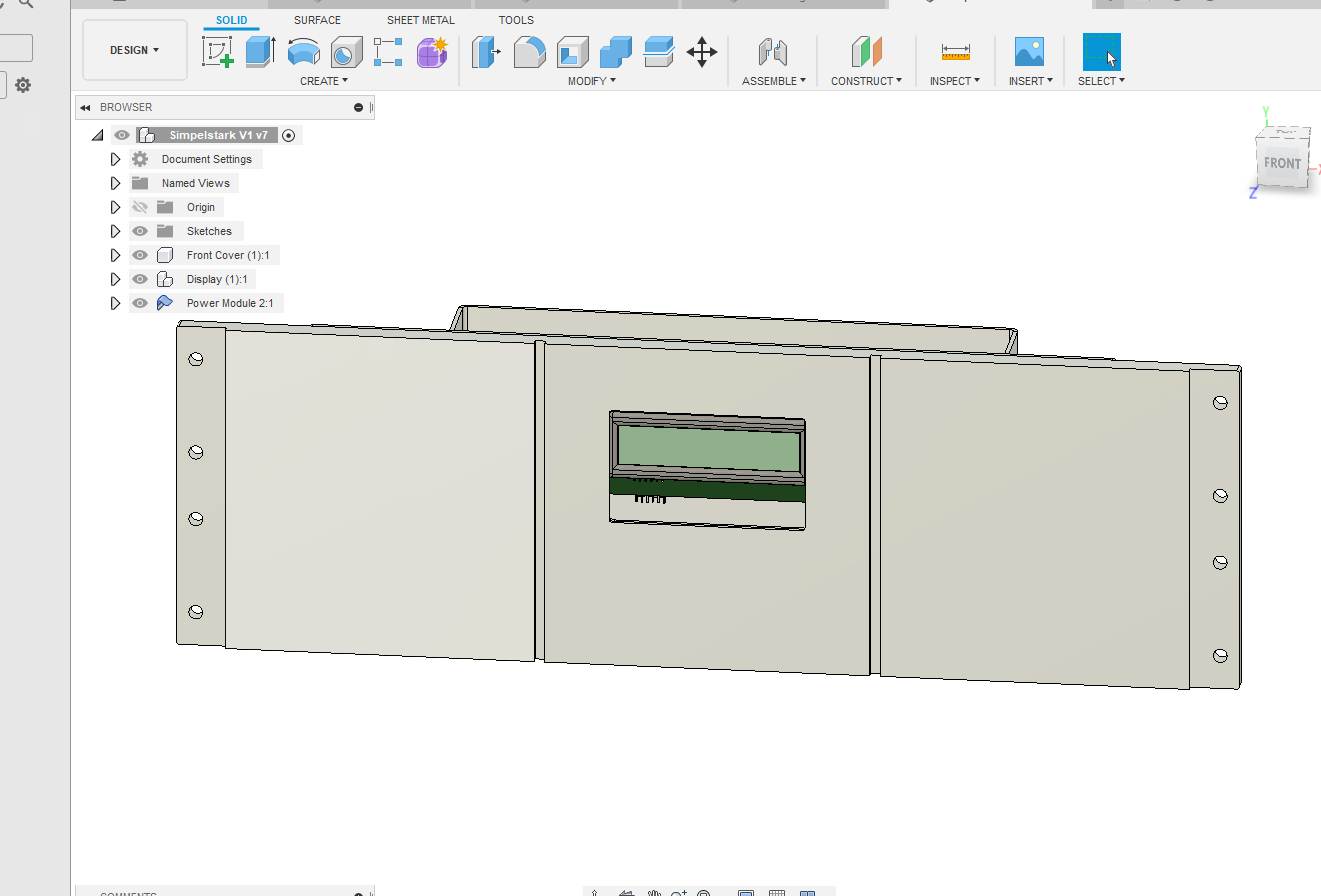This screenshot has width=1321, height=896.
Task: Select the Fillet tool
Action: tap(529, 52)
